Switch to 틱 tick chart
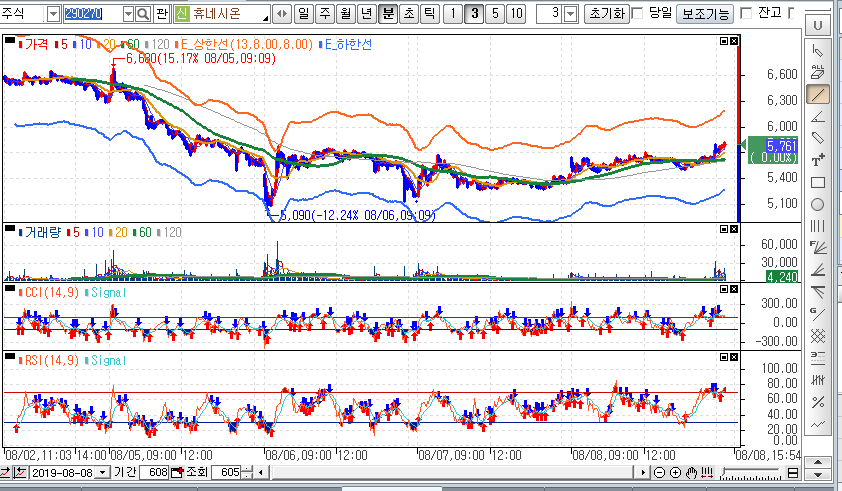 pyautogui.click(x=430, y=14)
